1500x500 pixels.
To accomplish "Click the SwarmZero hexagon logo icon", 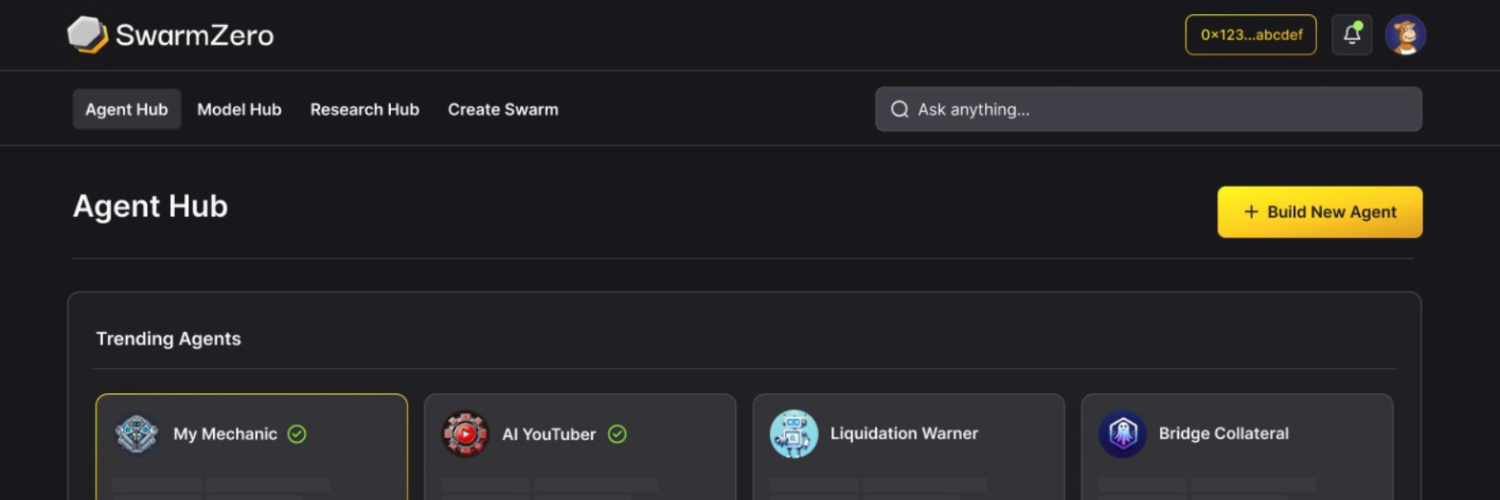I will (87, 35).
